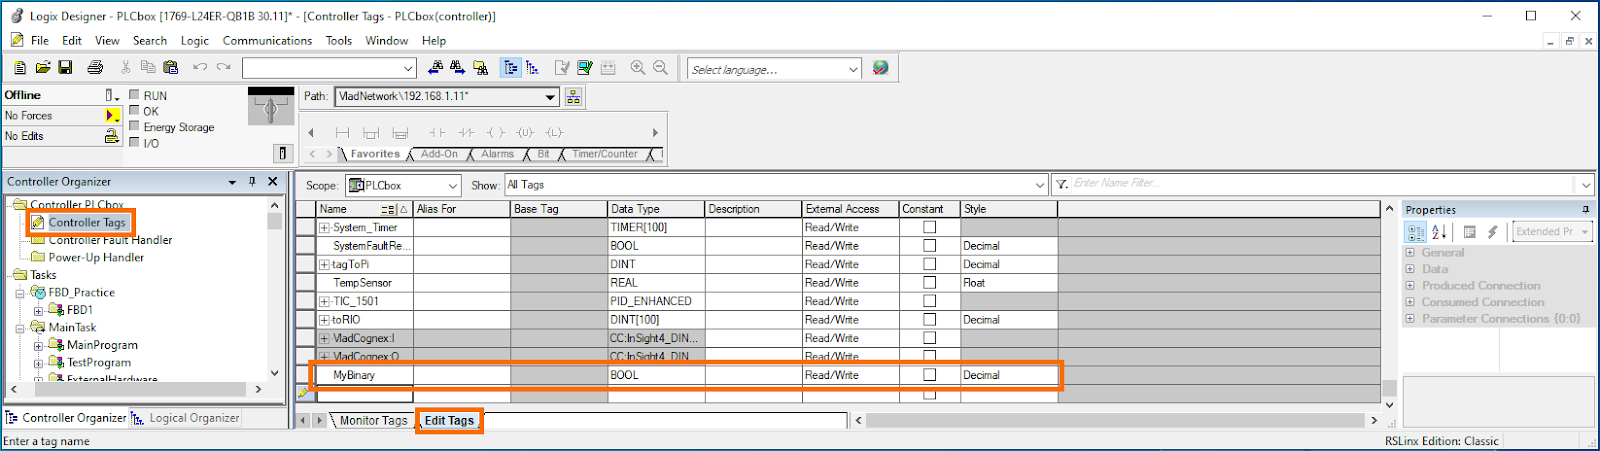
Task: Pin the Controller Organizer panel
Action: click(x=252, y=182)
